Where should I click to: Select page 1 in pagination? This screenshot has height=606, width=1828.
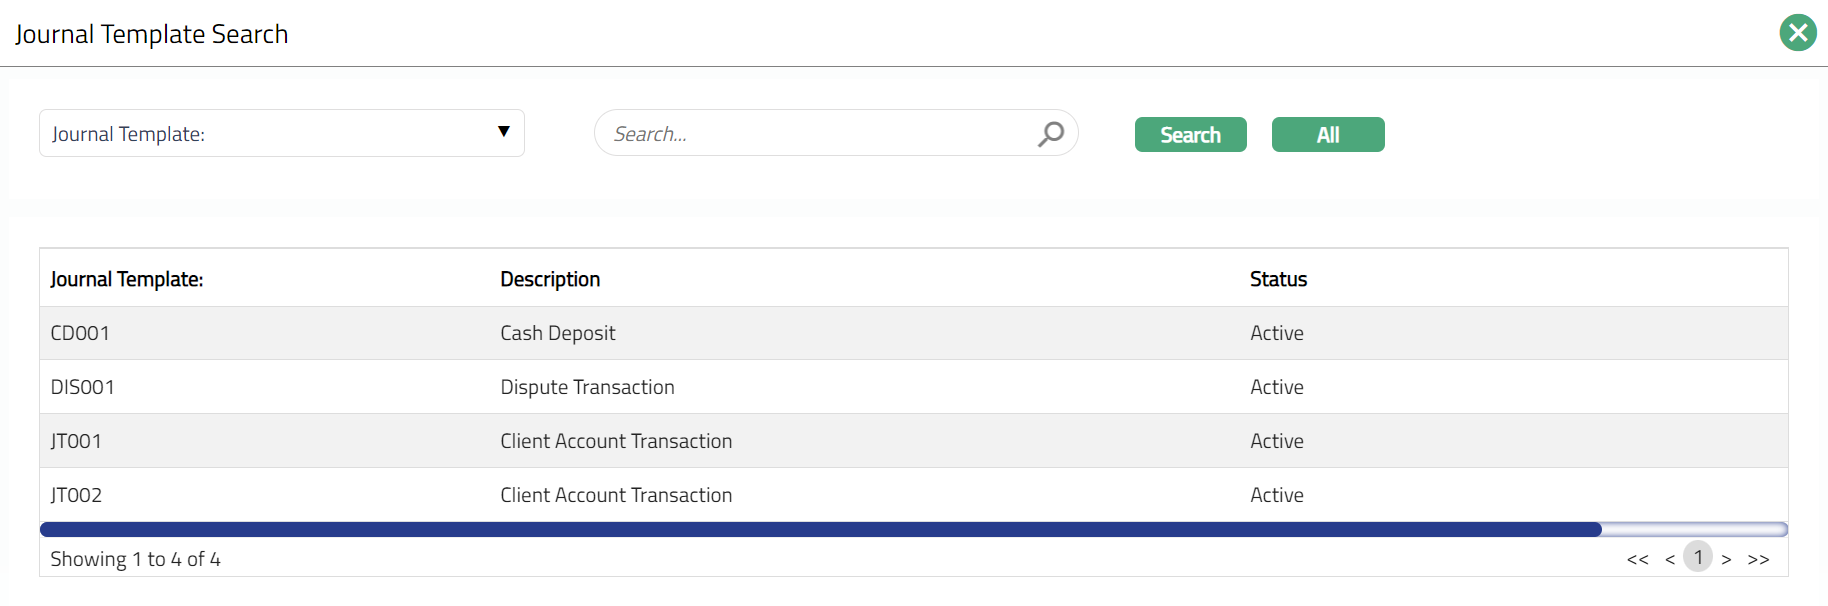tap(1698, 557)
